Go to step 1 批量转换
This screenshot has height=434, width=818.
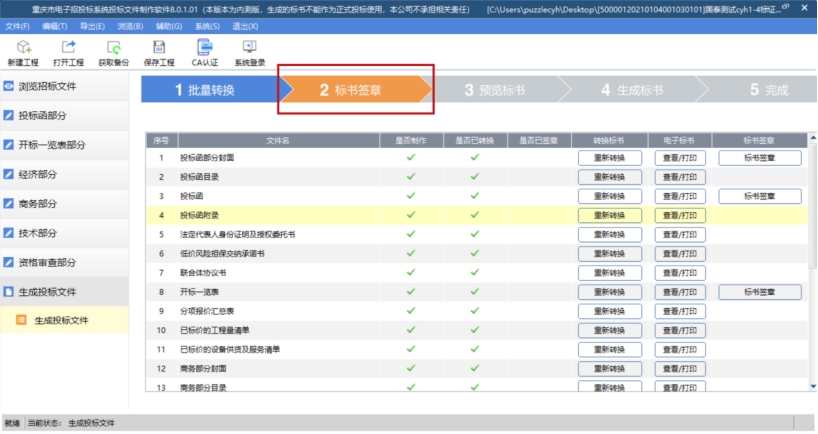pyautogui.click(x=205, y=90)
